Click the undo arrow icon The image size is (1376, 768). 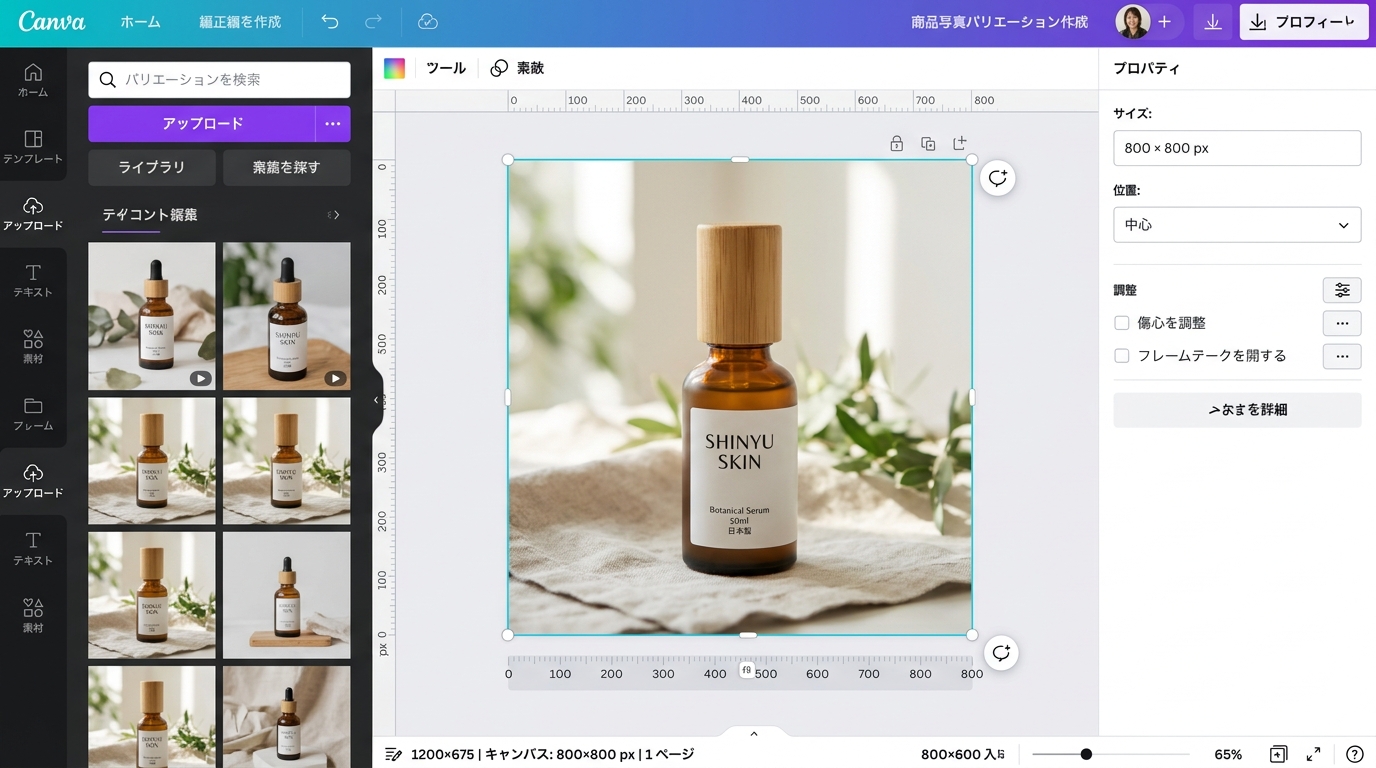pos(330,22)
